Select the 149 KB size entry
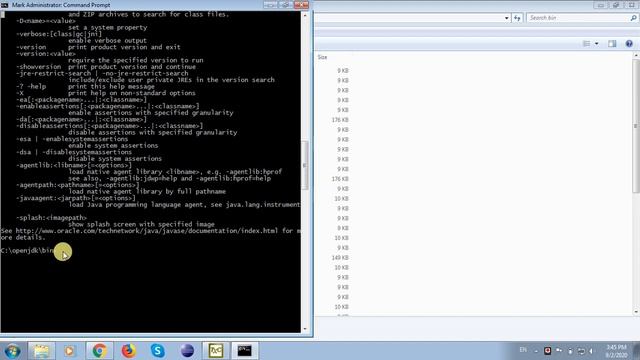 point(340,258)
